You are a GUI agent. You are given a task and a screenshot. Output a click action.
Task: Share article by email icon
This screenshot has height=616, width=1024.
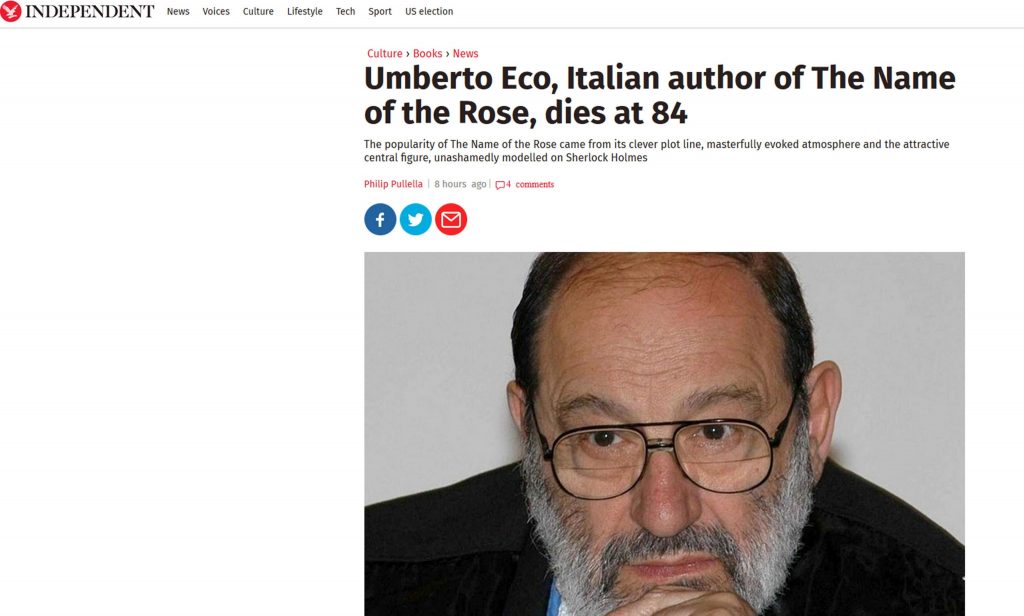(451, 219)
